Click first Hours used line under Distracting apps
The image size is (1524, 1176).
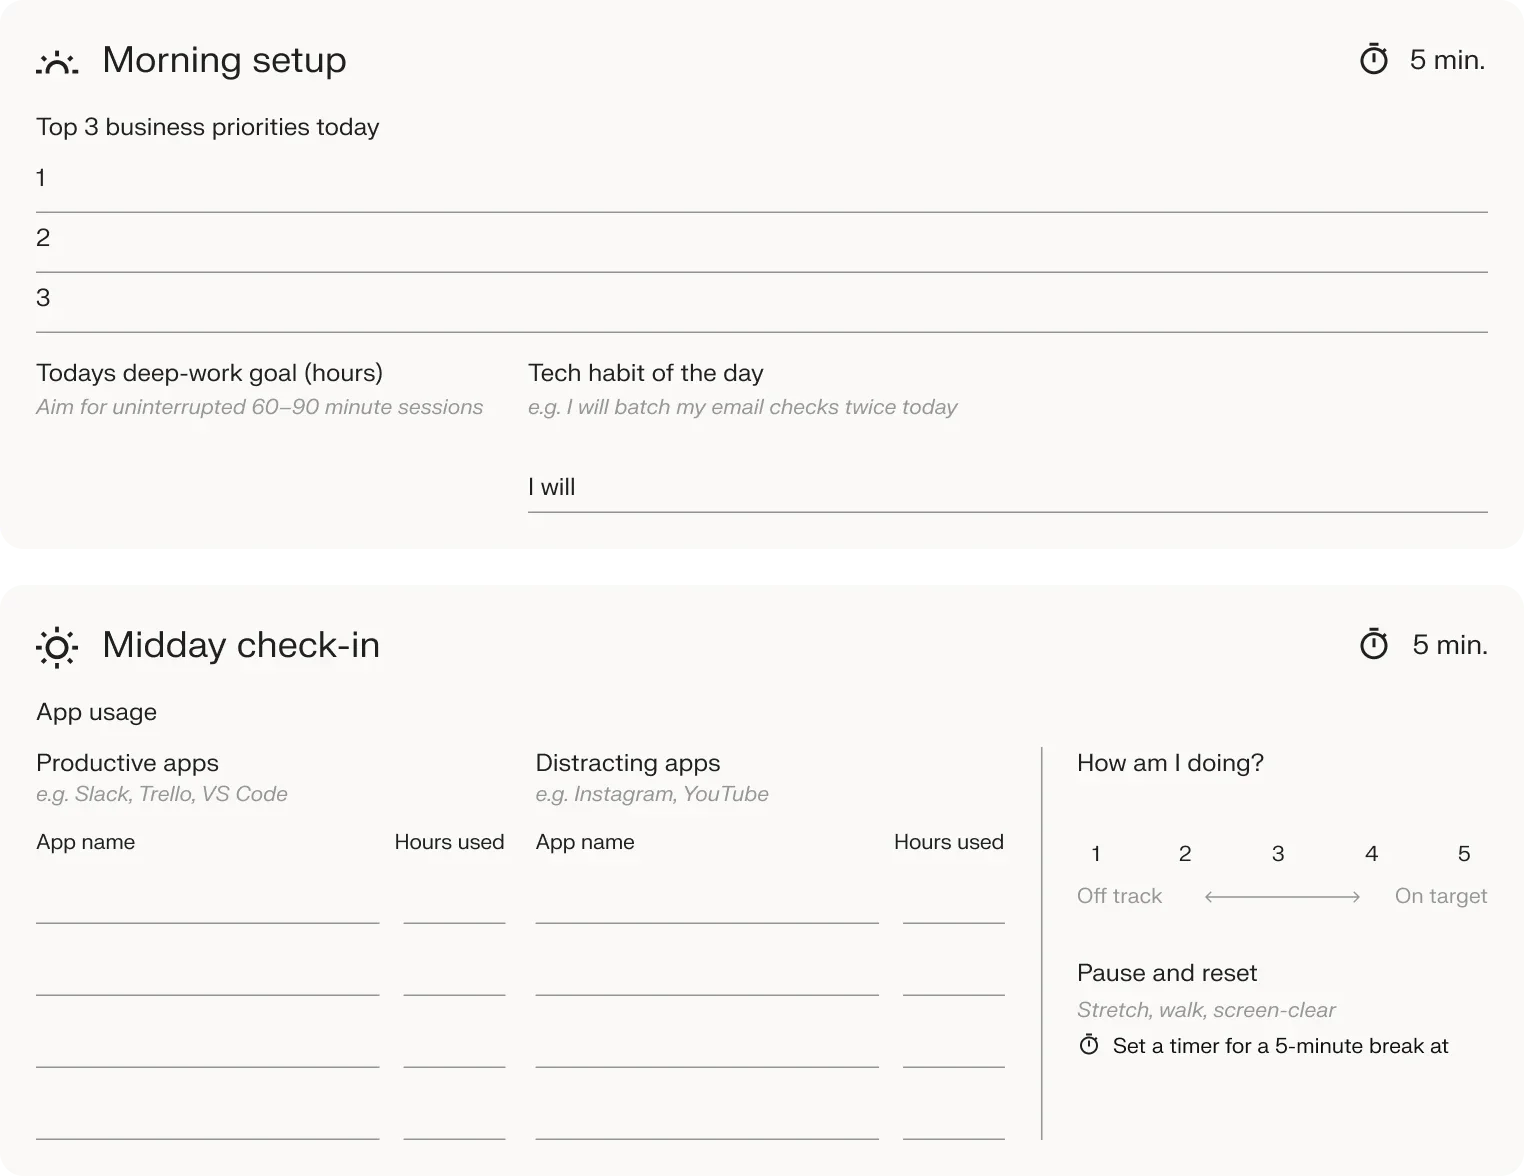click(x=953, y=906)
